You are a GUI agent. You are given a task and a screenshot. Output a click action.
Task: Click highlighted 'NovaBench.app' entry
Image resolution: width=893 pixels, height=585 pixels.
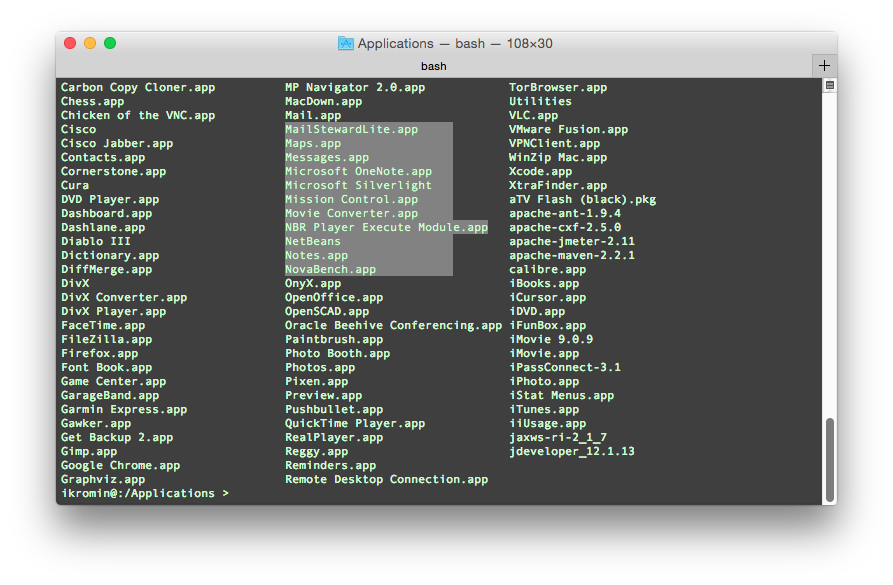point(330,269)
